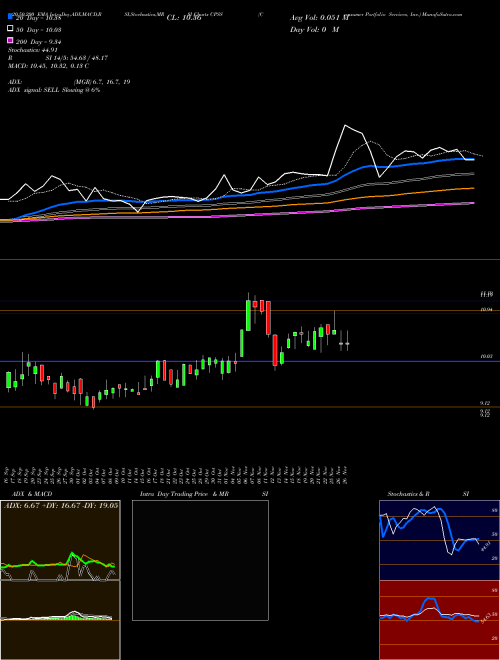Click inside the empty intraday trading price chart

coord(200,560)
